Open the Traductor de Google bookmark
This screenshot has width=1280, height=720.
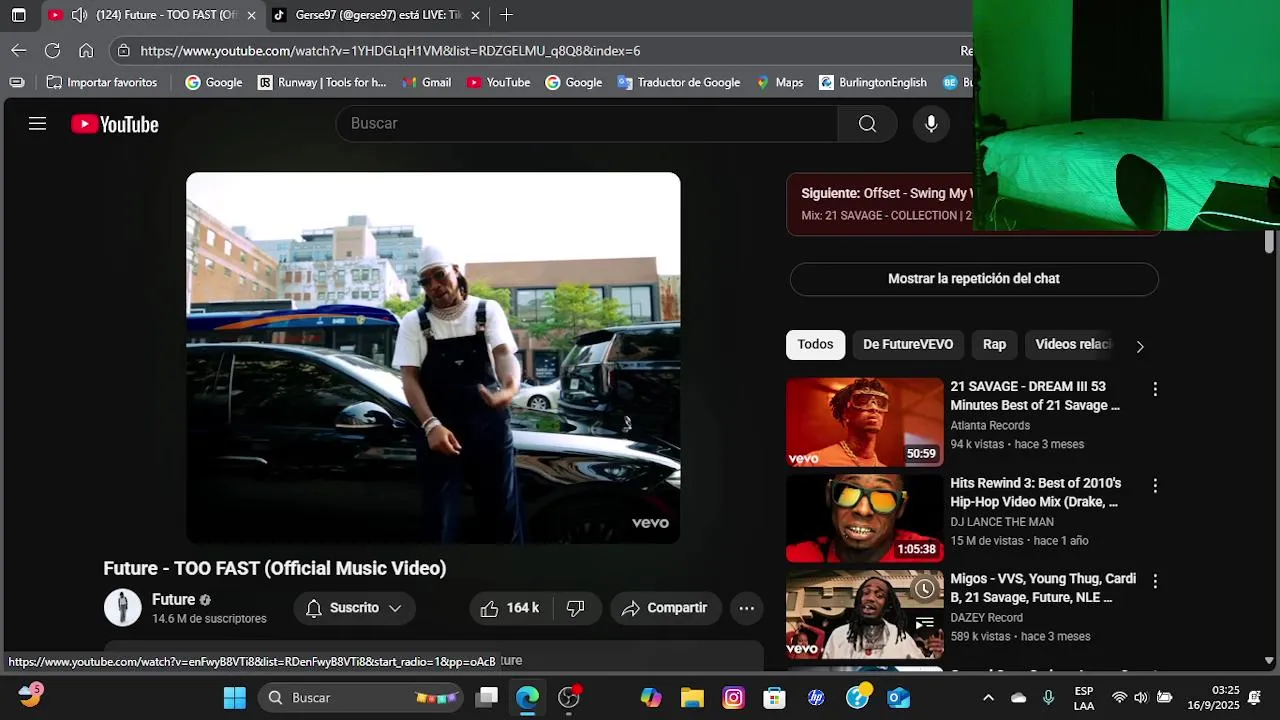coord(679,82)
